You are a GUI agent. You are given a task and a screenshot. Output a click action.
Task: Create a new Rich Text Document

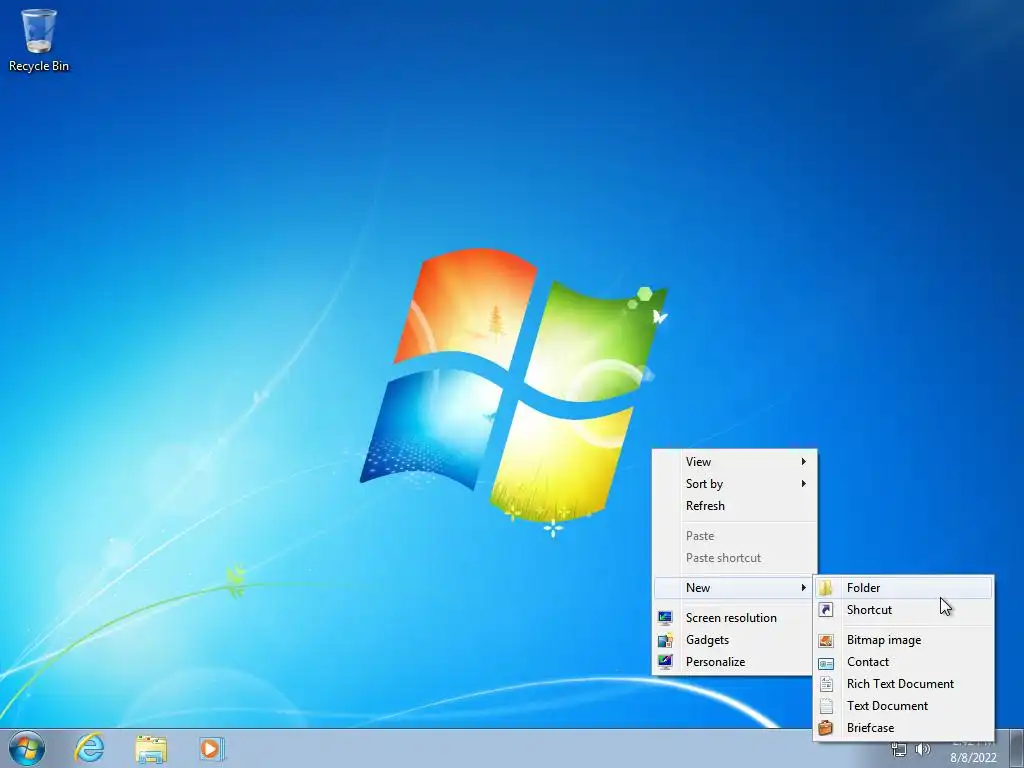904,684
